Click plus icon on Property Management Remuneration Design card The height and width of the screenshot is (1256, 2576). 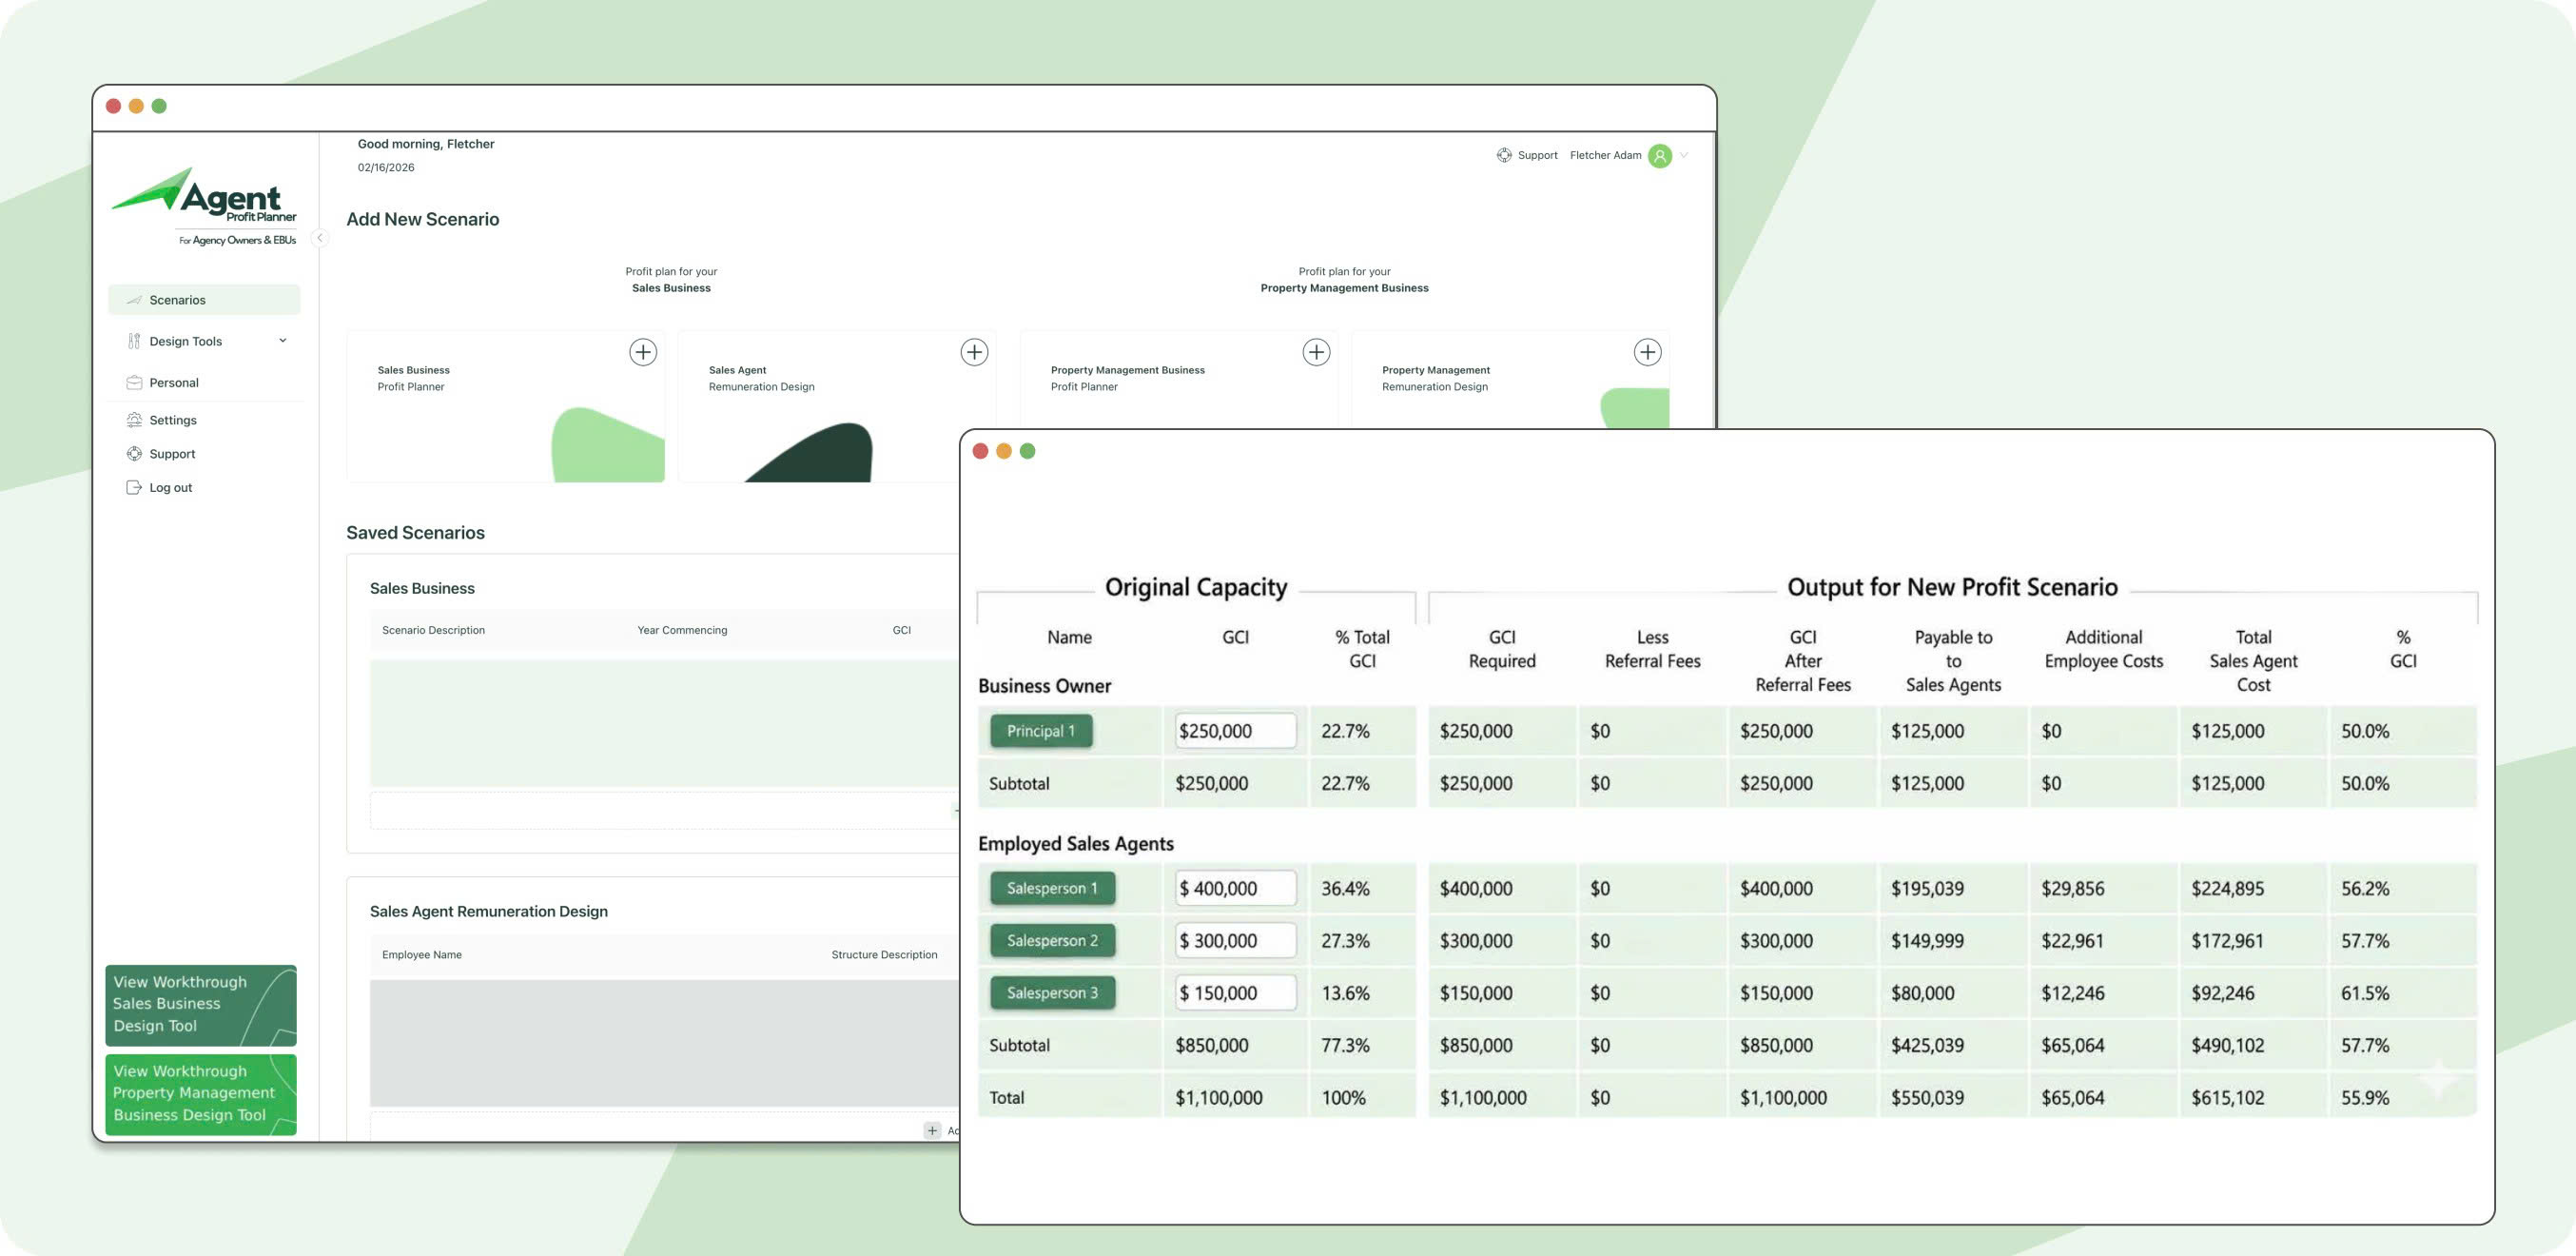point(1647,352)
